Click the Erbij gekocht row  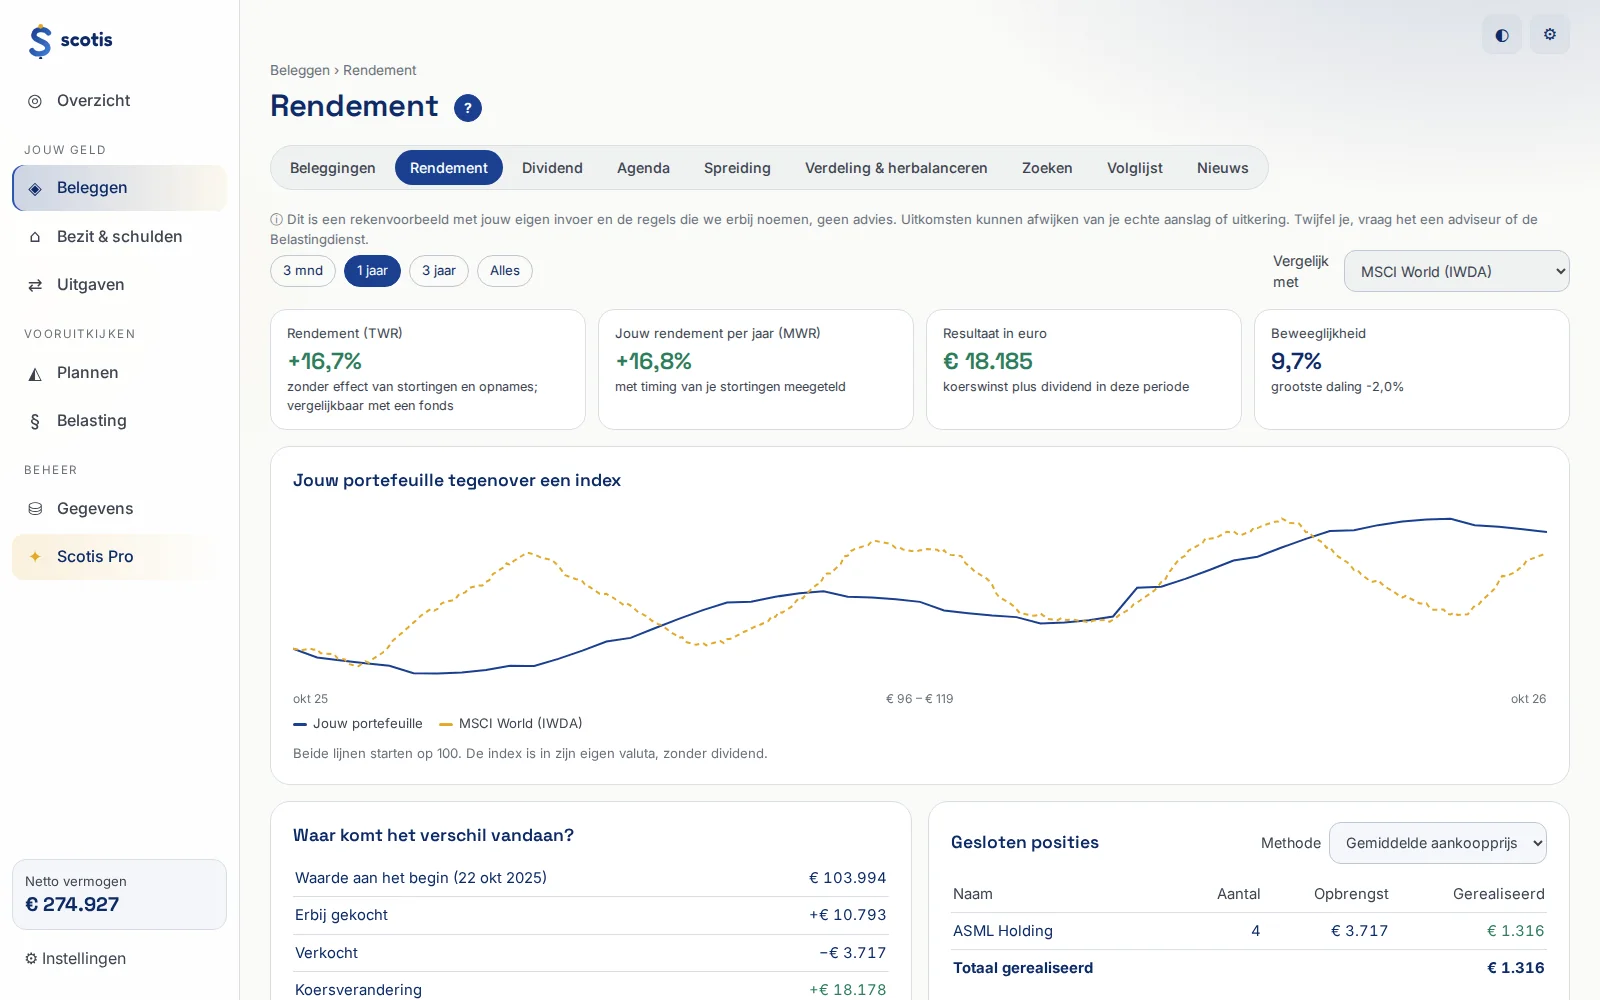pyautogui.click(x=590, y=915)
